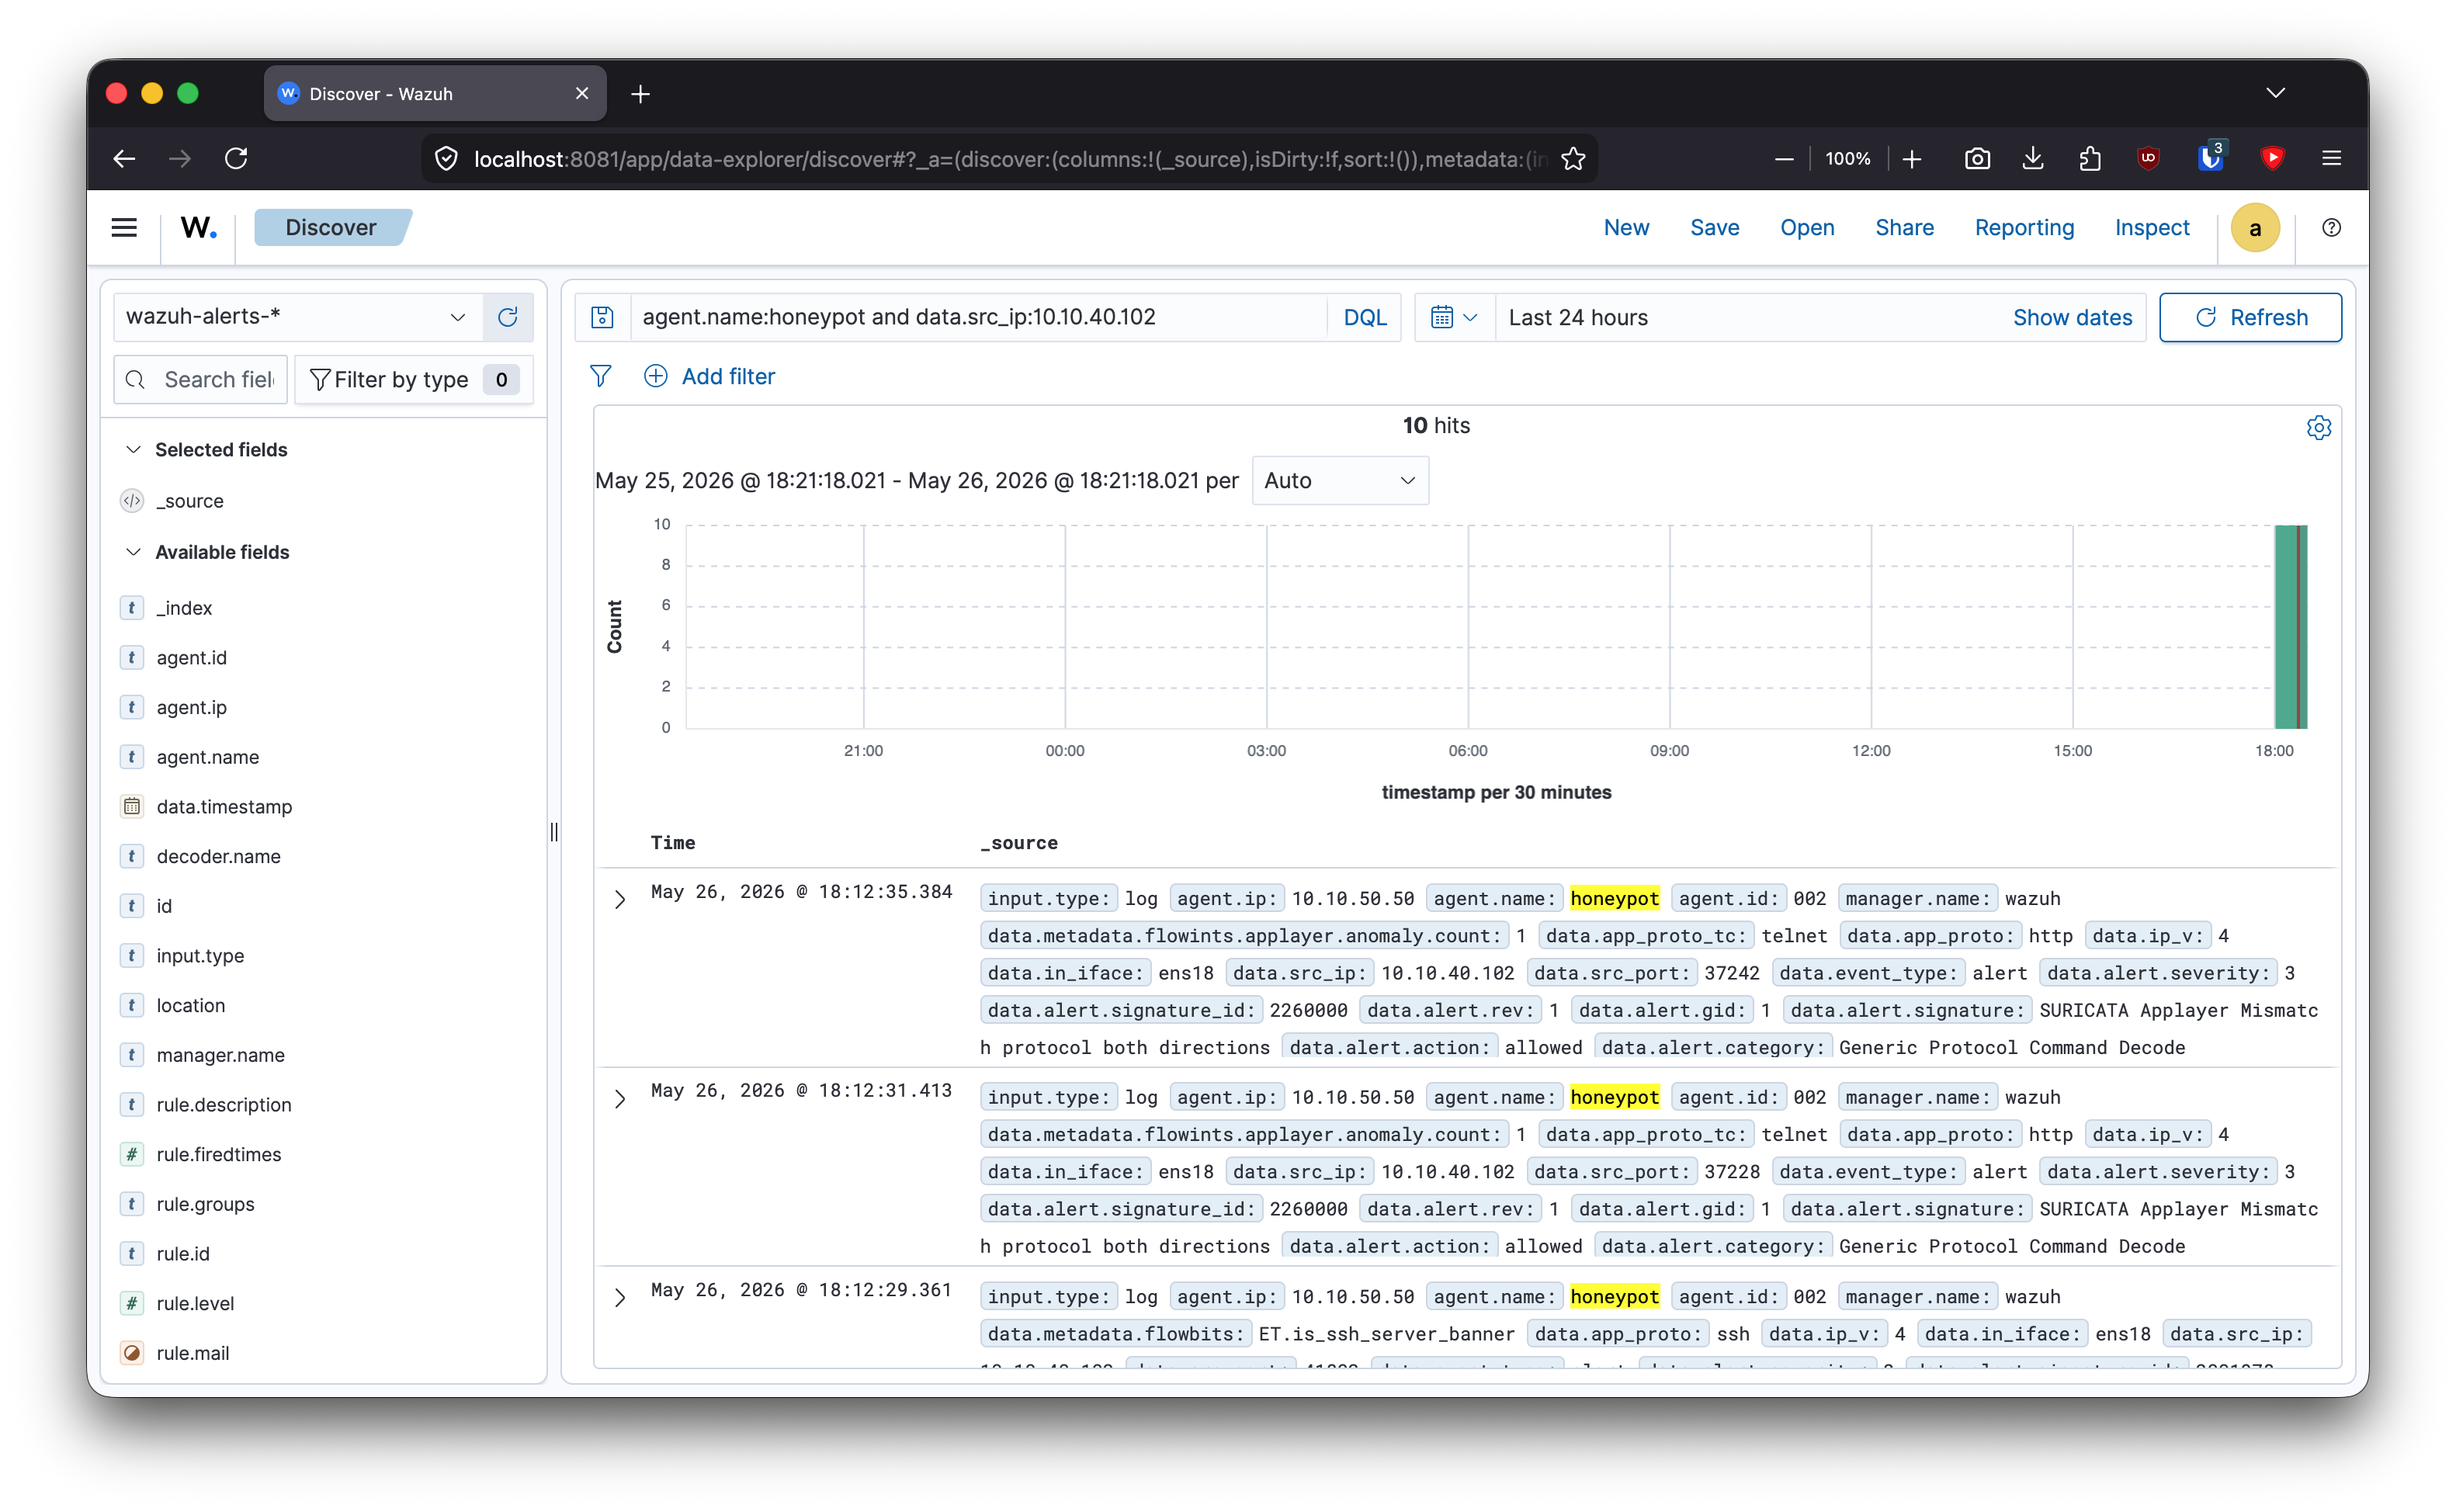Open the browser application menu
Viewport: 2456px width, 1512px height.
coord(2331,158)
